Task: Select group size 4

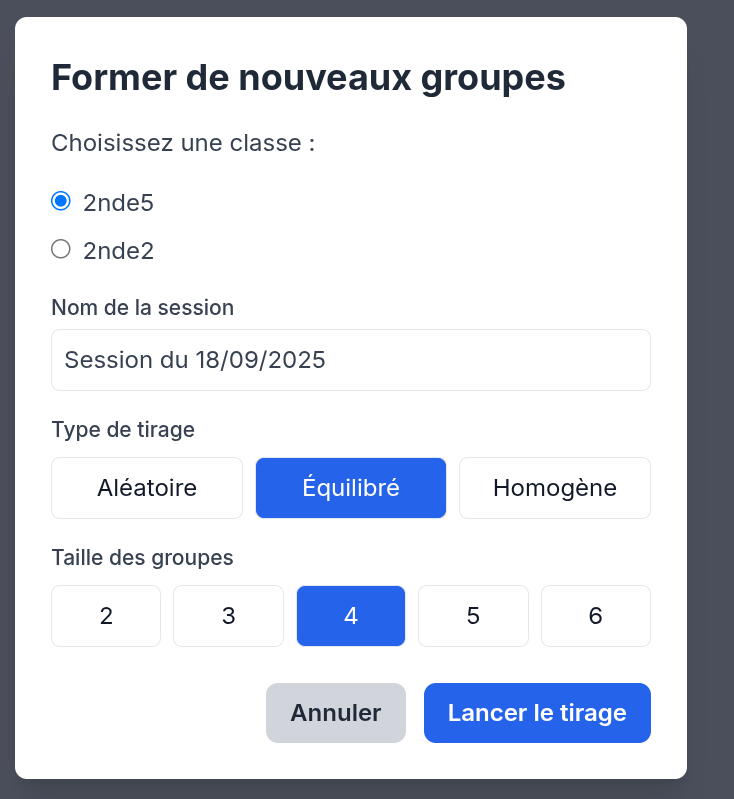Action: point(351,616)
